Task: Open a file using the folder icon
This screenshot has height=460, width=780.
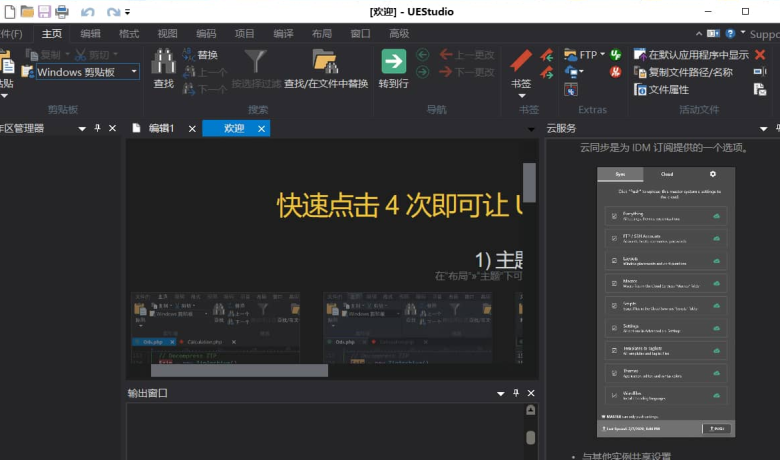Action: (27, 11)
